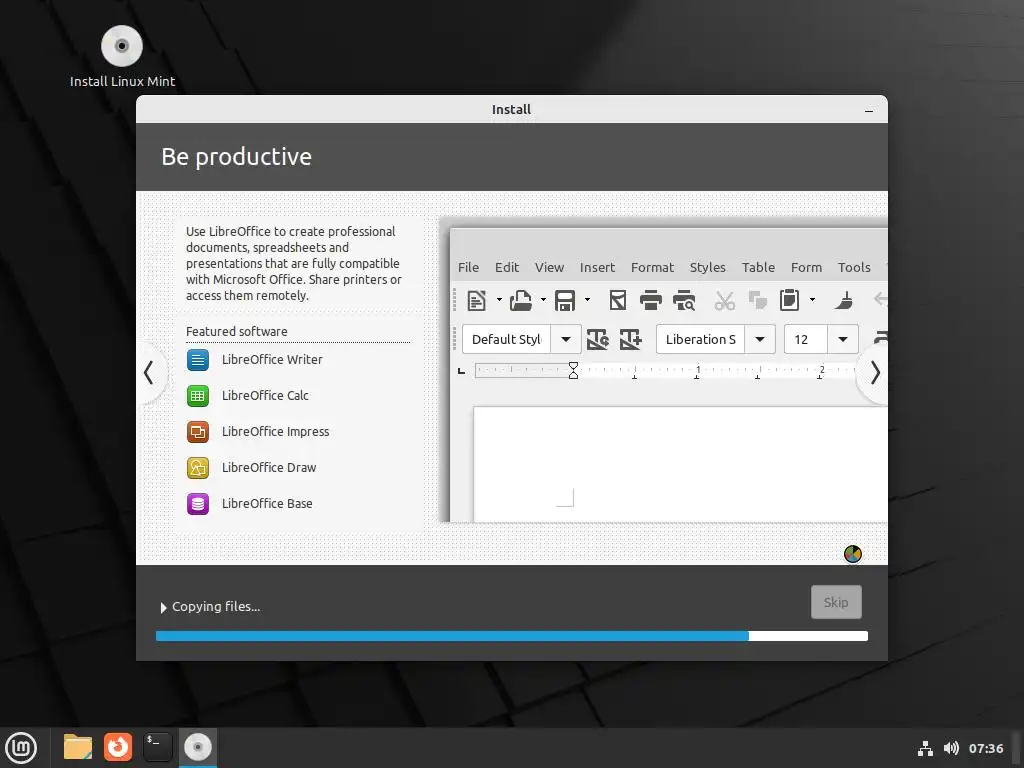Open the Tools menu in slideshow

[x=854, y=267]
